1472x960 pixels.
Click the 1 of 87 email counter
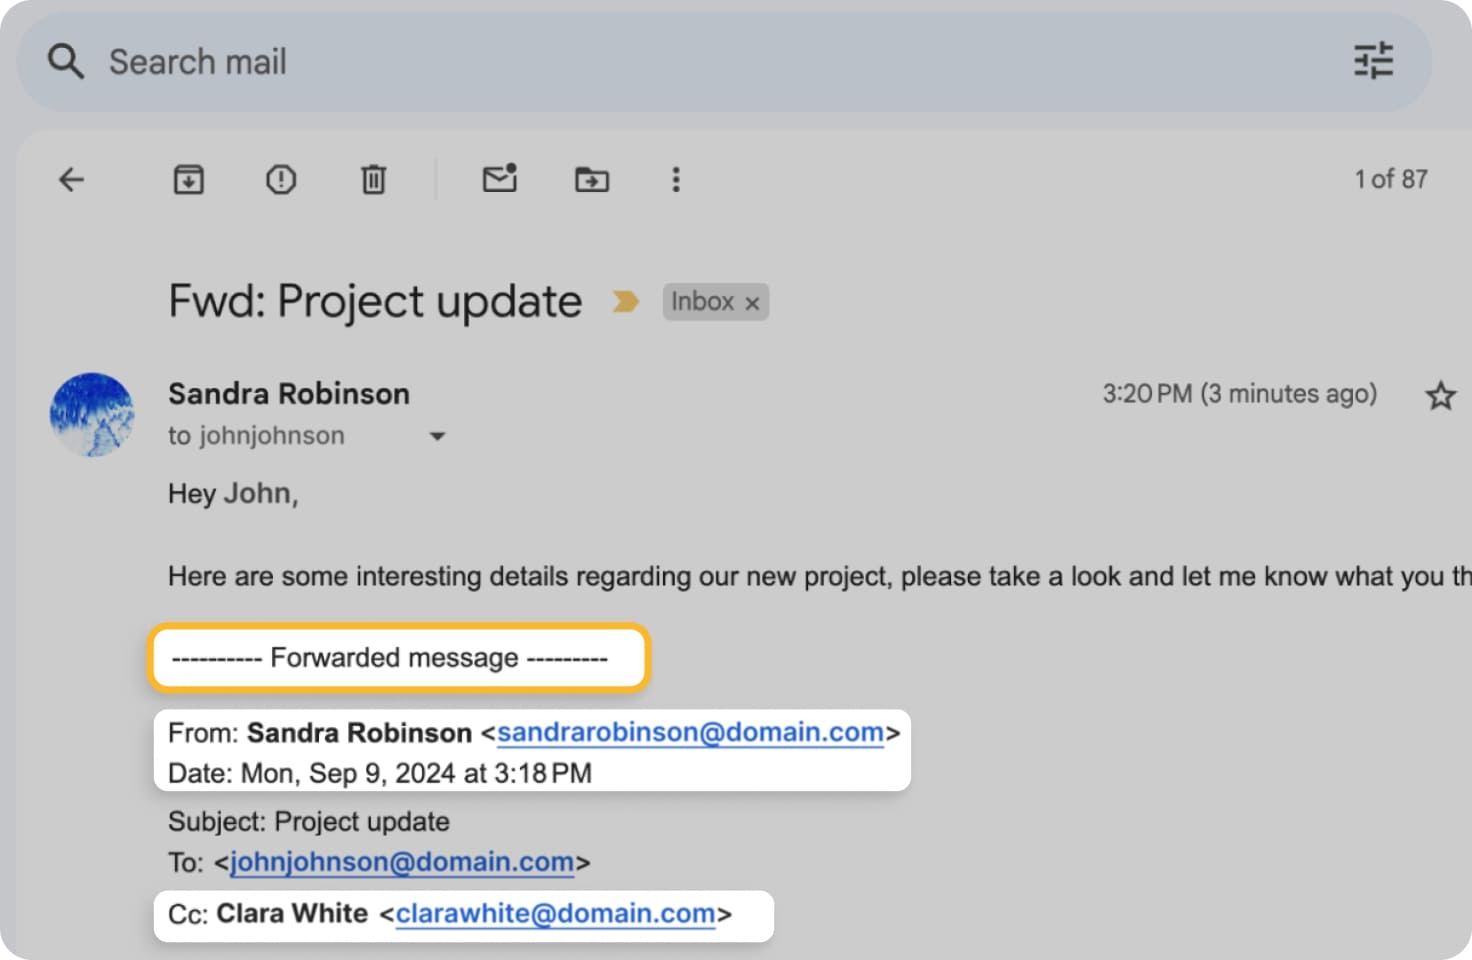(1392, 180)
